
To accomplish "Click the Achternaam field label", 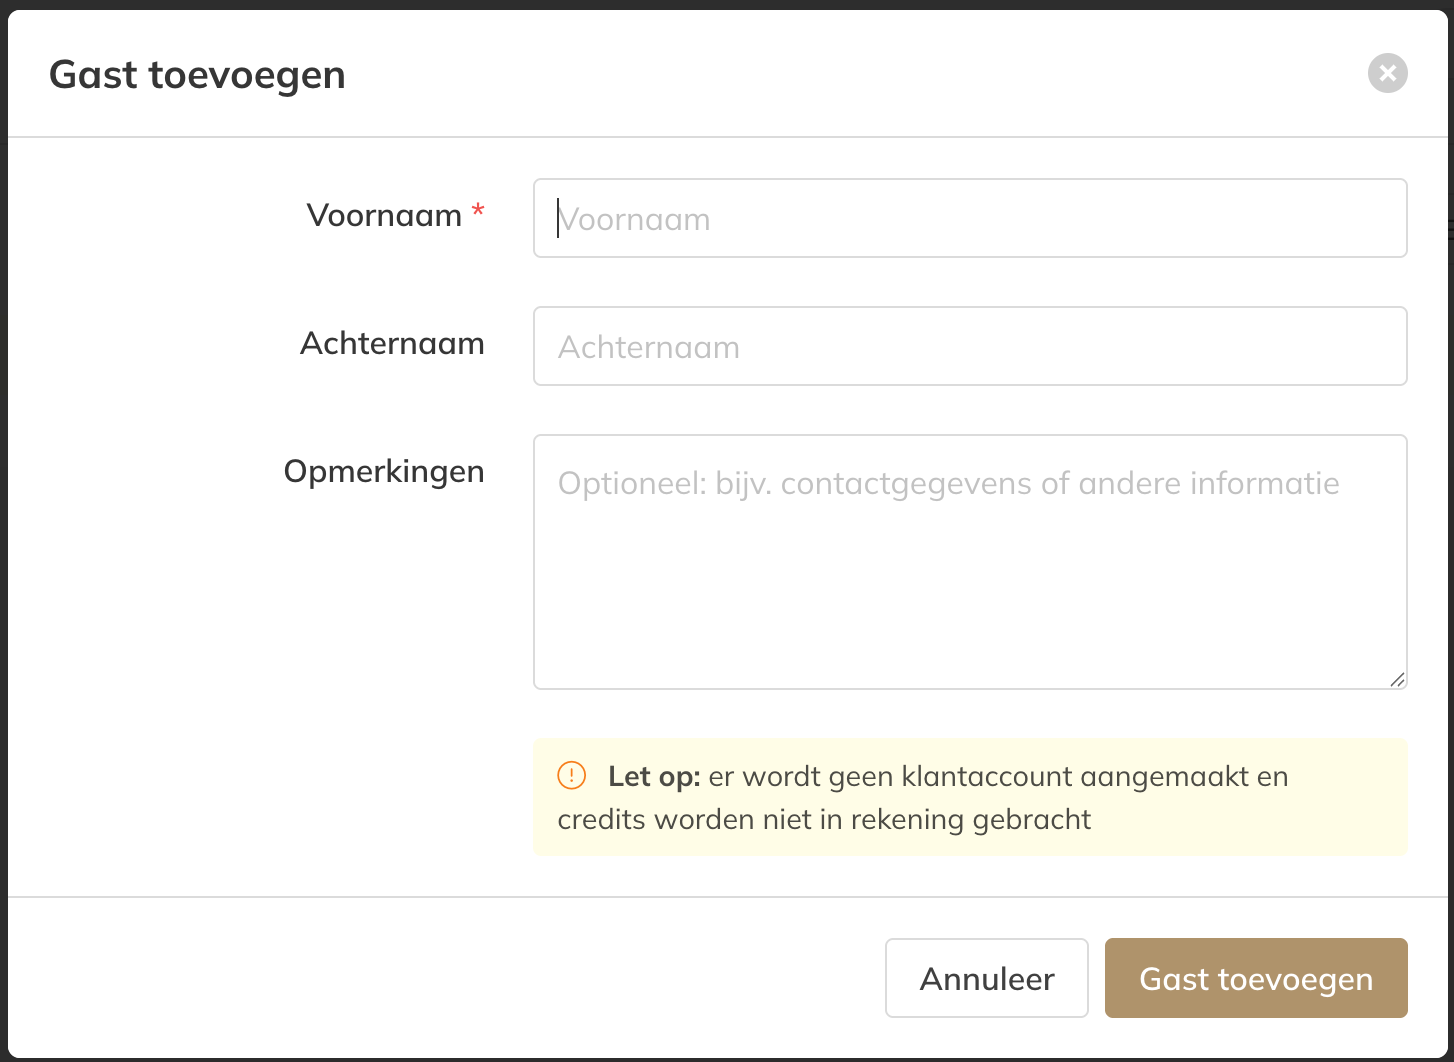I will 392,343.
